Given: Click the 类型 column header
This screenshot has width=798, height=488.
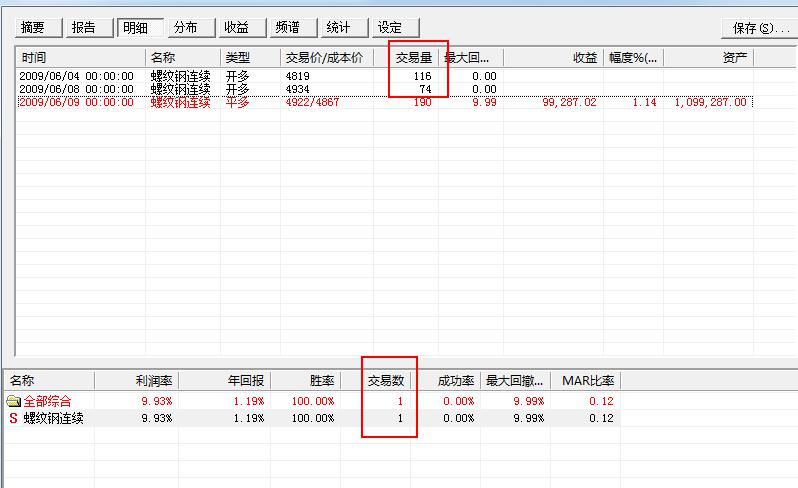Looking at the screenshot, I should [x=250, y=58].
